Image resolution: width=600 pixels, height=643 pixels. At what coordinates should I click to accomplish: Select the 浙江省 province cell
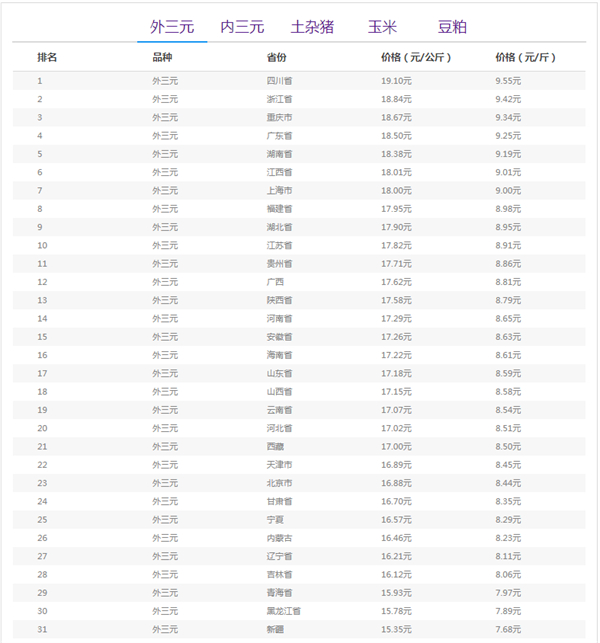[x=279, y=99]
